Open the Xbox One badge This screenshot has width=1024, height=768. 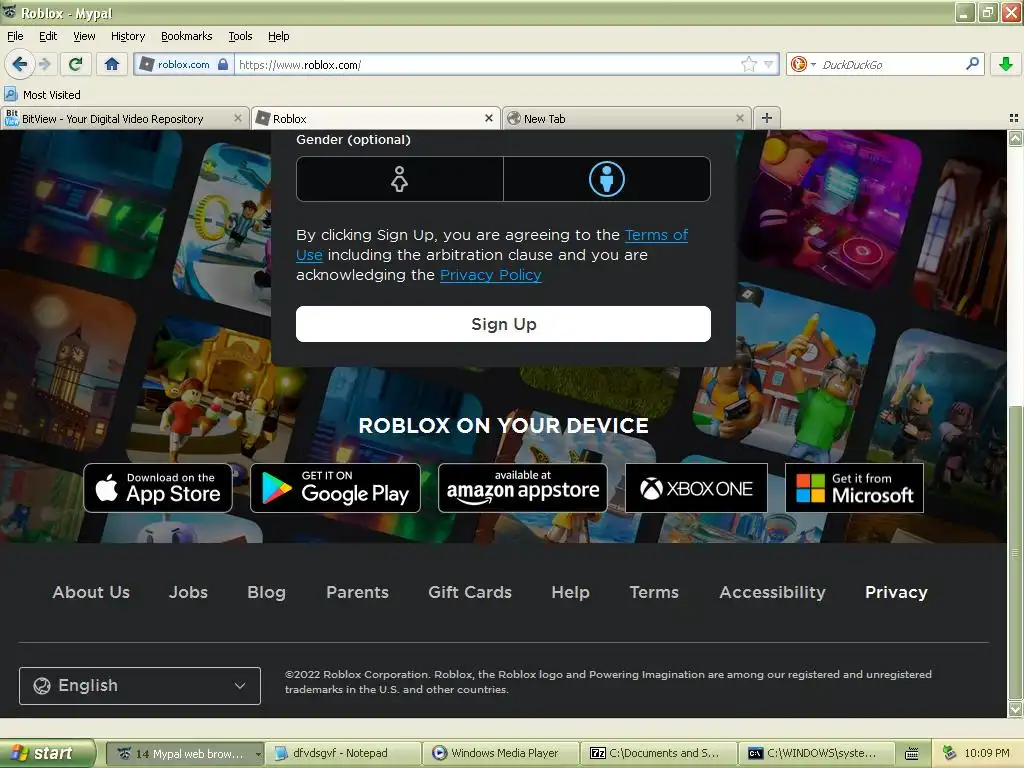point(696,488)
